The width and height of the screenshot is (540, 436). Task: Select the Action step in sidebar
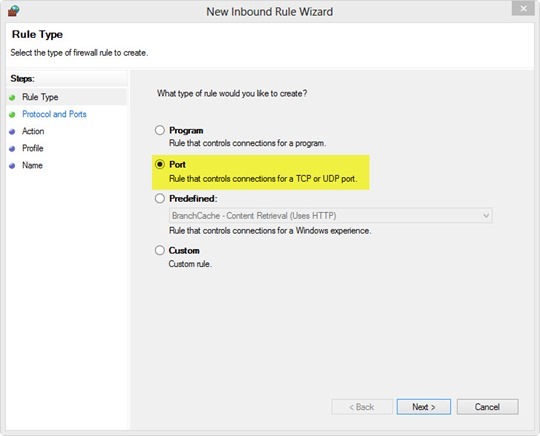(x=33, y=131)
